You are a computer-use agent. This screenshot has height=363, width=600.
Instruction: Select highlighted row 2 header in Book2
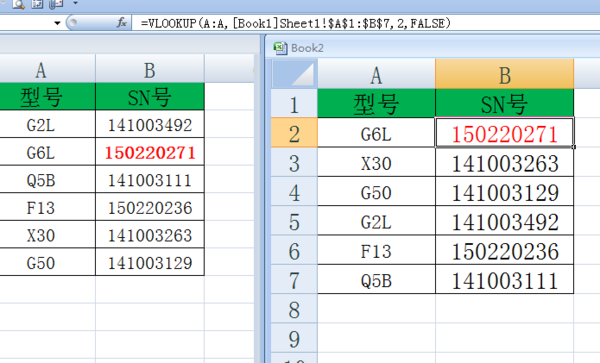click(x=294, y=133)
